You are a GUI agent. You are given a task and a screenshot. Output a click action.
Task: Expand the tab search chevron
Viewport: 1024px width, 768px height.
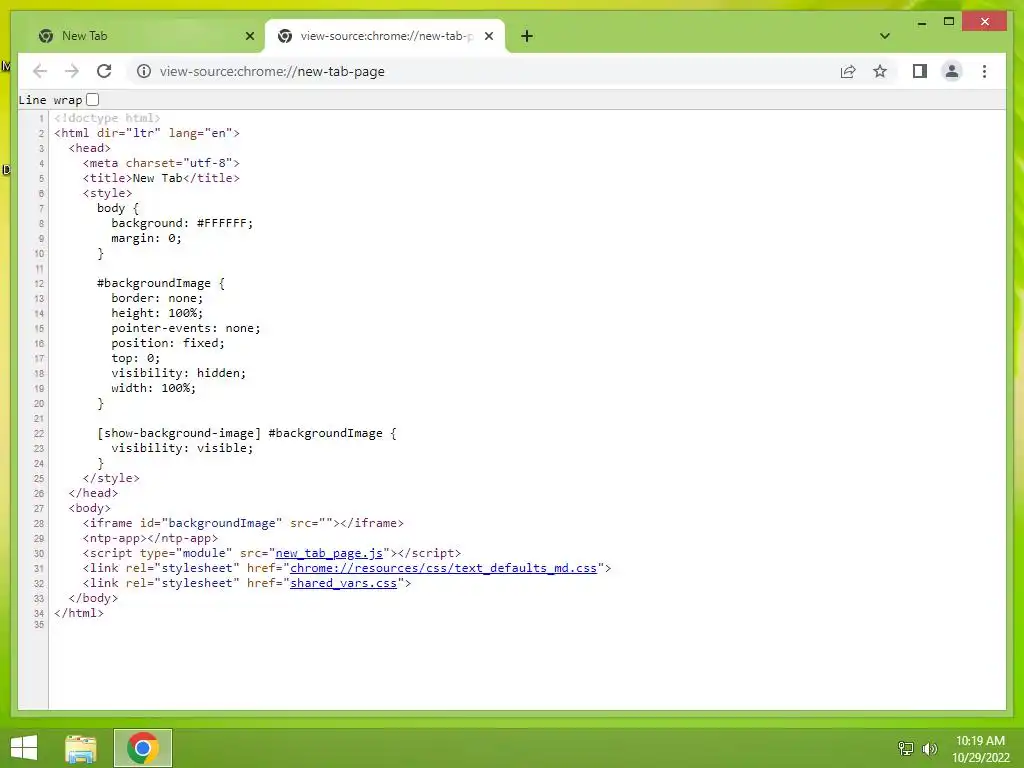(x=885, y=36)
